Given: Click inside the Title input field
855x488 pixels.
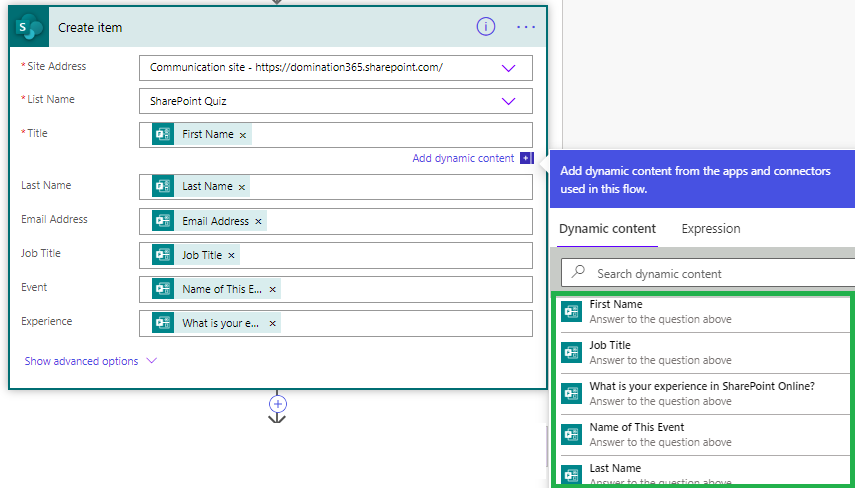Looking at the screenshot, I should [x=336, y=135].
